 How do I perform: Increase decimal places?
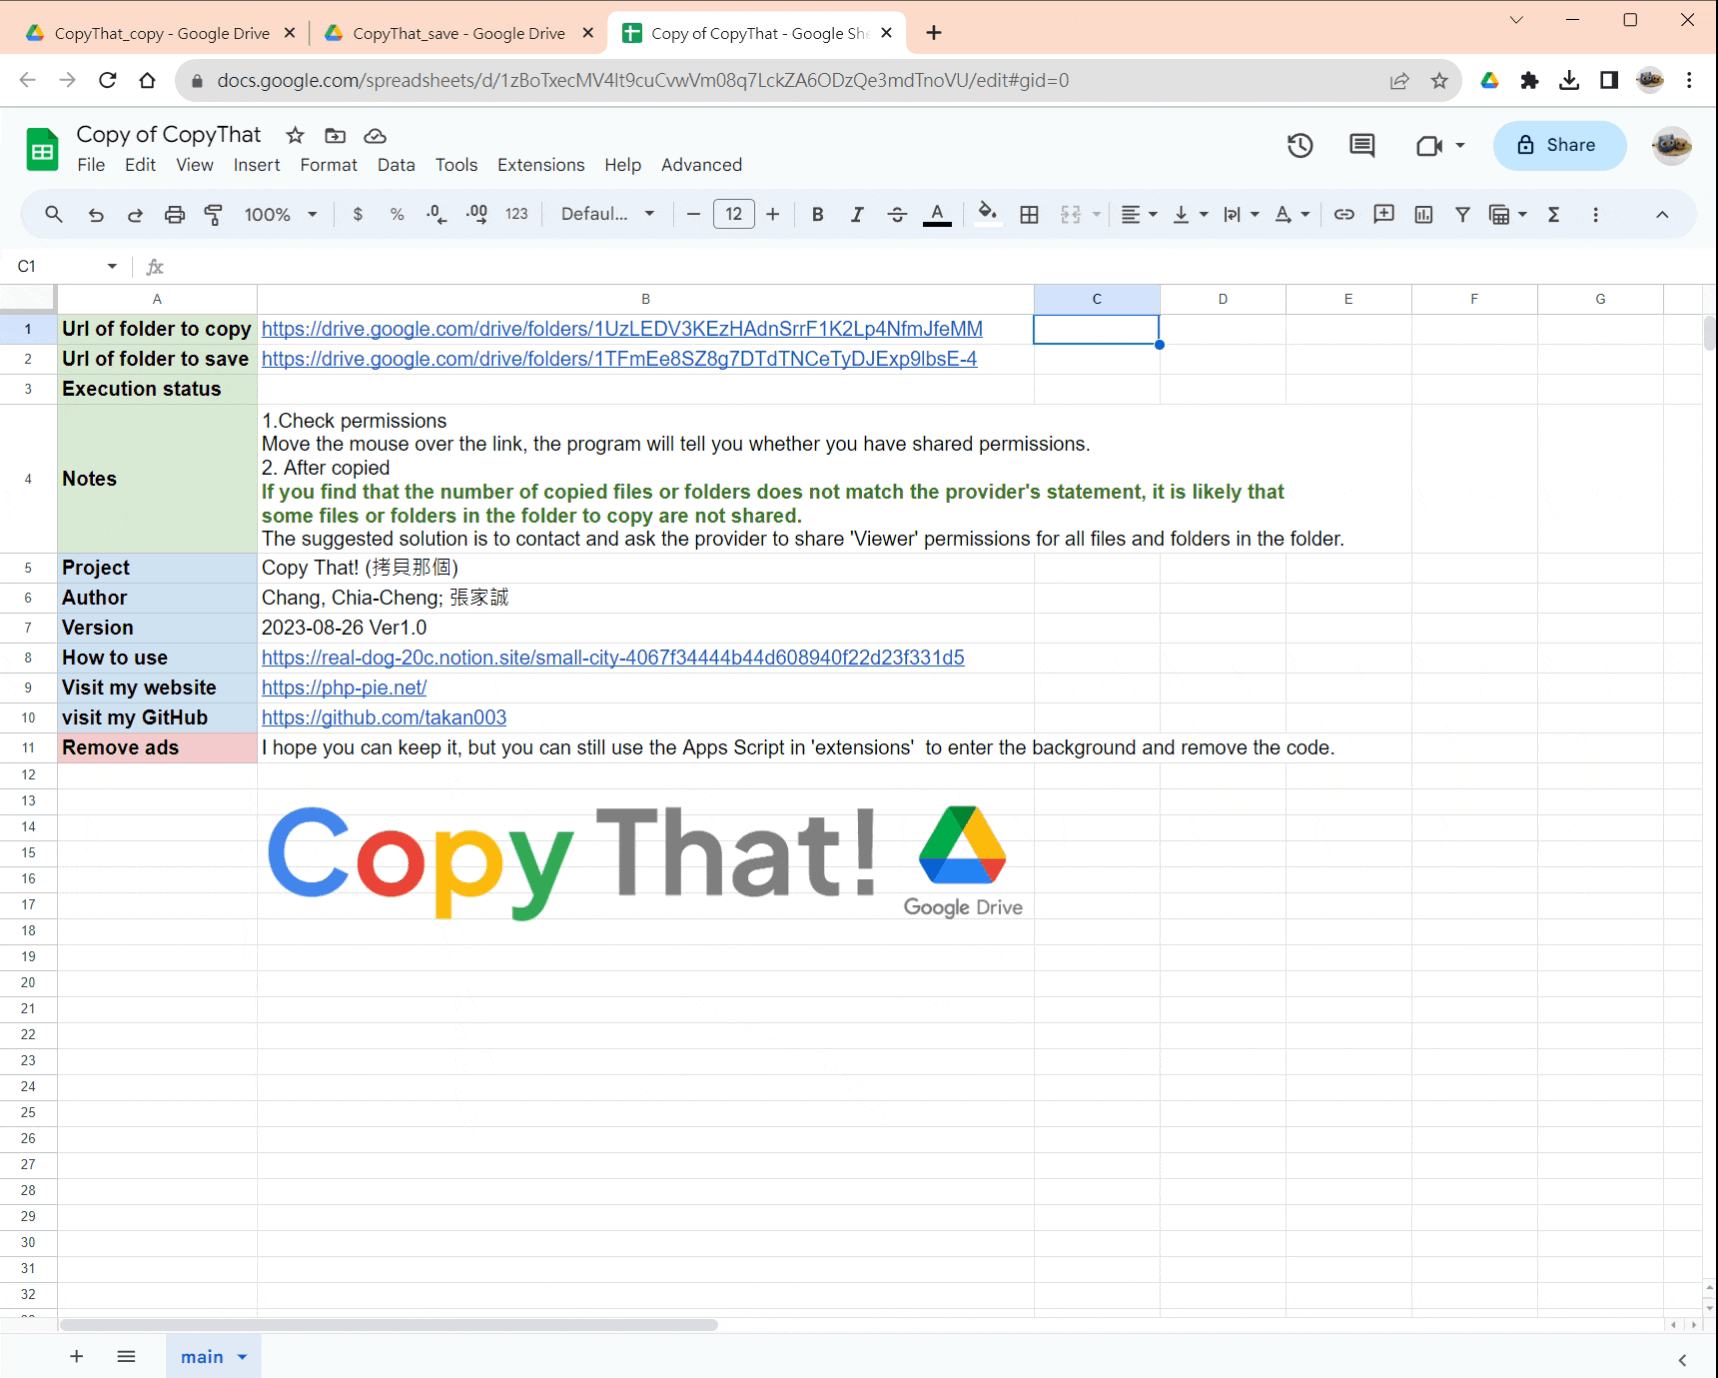[x=477, y=214]
